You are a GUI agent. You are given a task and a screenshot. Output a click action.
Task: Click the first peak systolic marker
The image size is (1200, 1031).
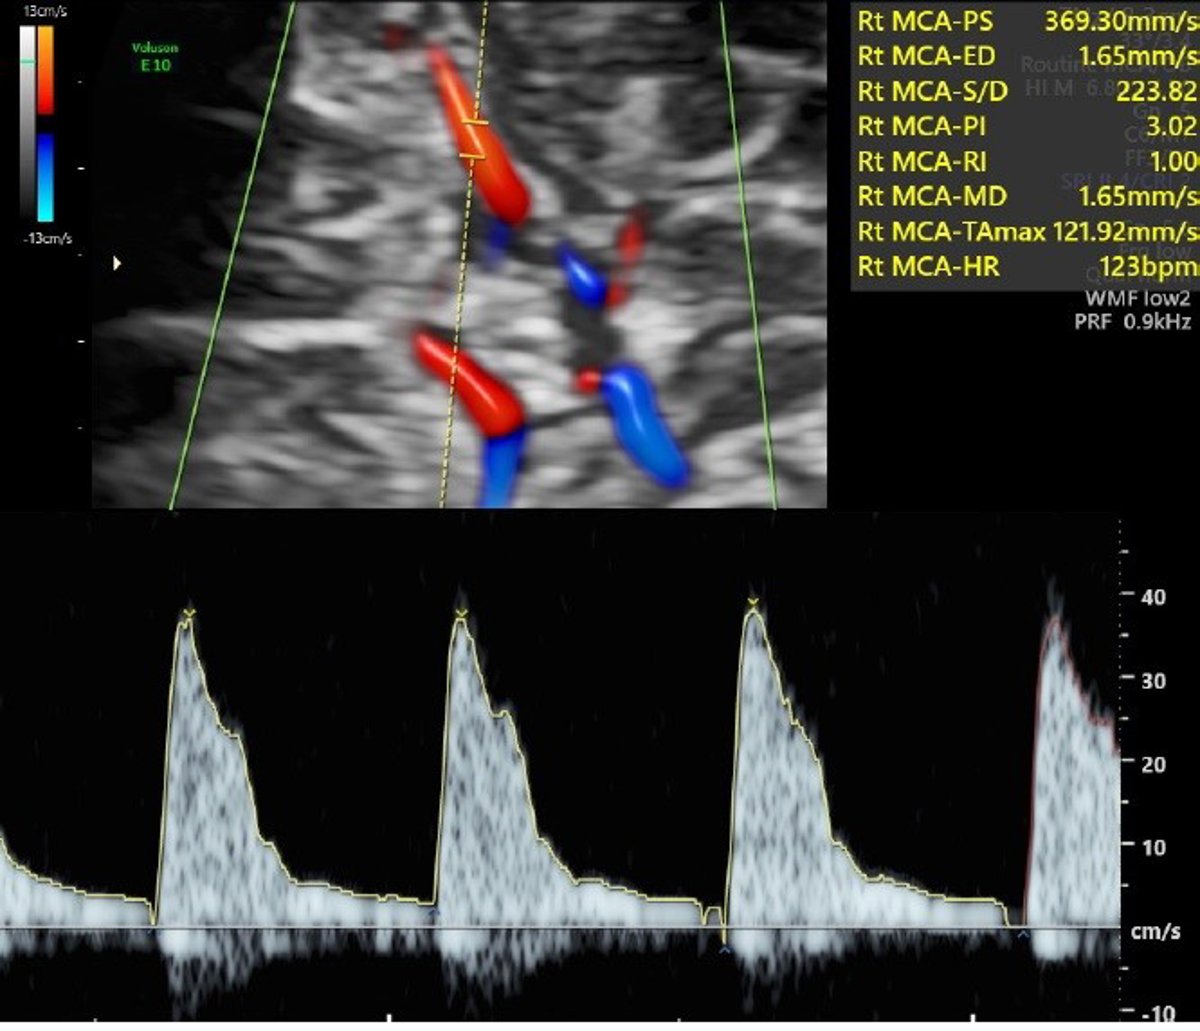pos(187,613)
